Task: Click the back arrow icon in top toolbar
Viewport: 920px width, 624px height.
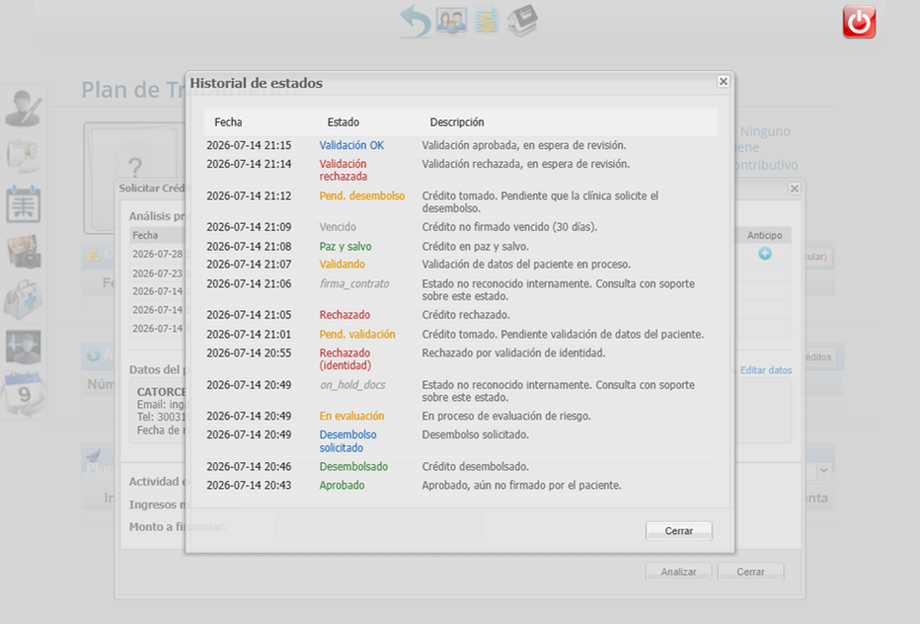Action: click(x=415, y=22)
